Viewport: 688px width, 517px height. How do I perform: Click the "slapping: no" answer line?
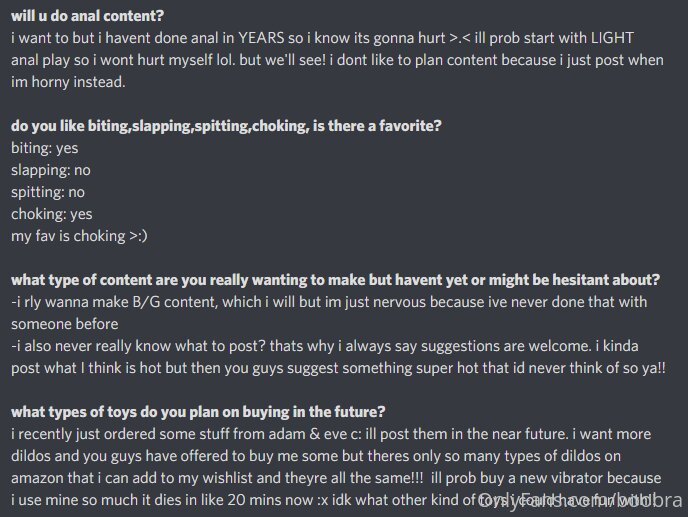coord(50,170)
